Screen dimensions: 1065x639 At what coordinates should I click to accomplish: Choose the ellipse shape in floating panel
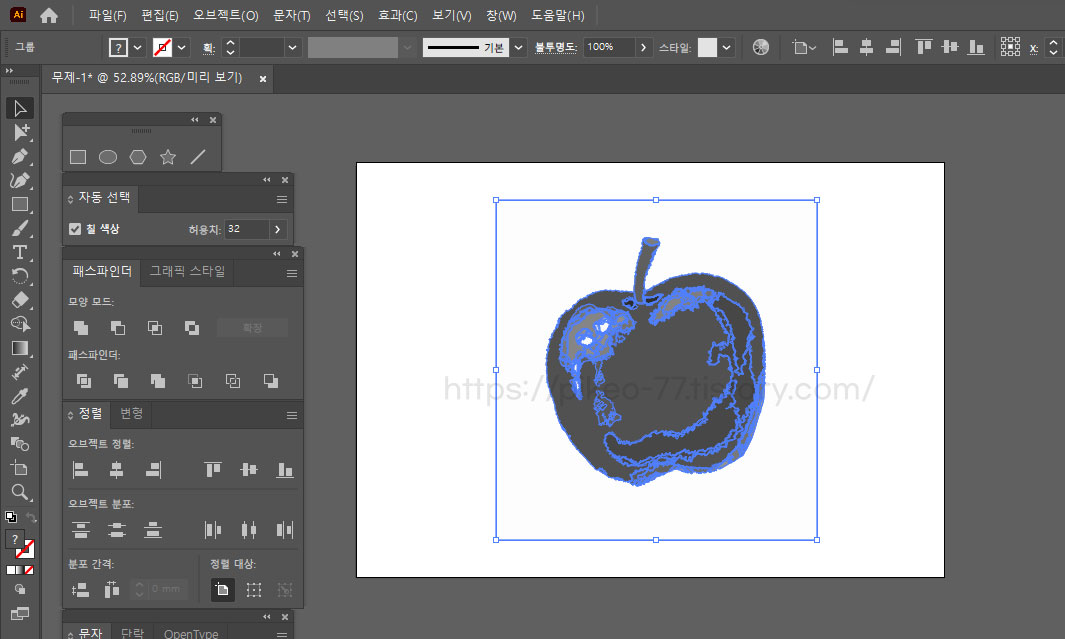click(108, 157)
